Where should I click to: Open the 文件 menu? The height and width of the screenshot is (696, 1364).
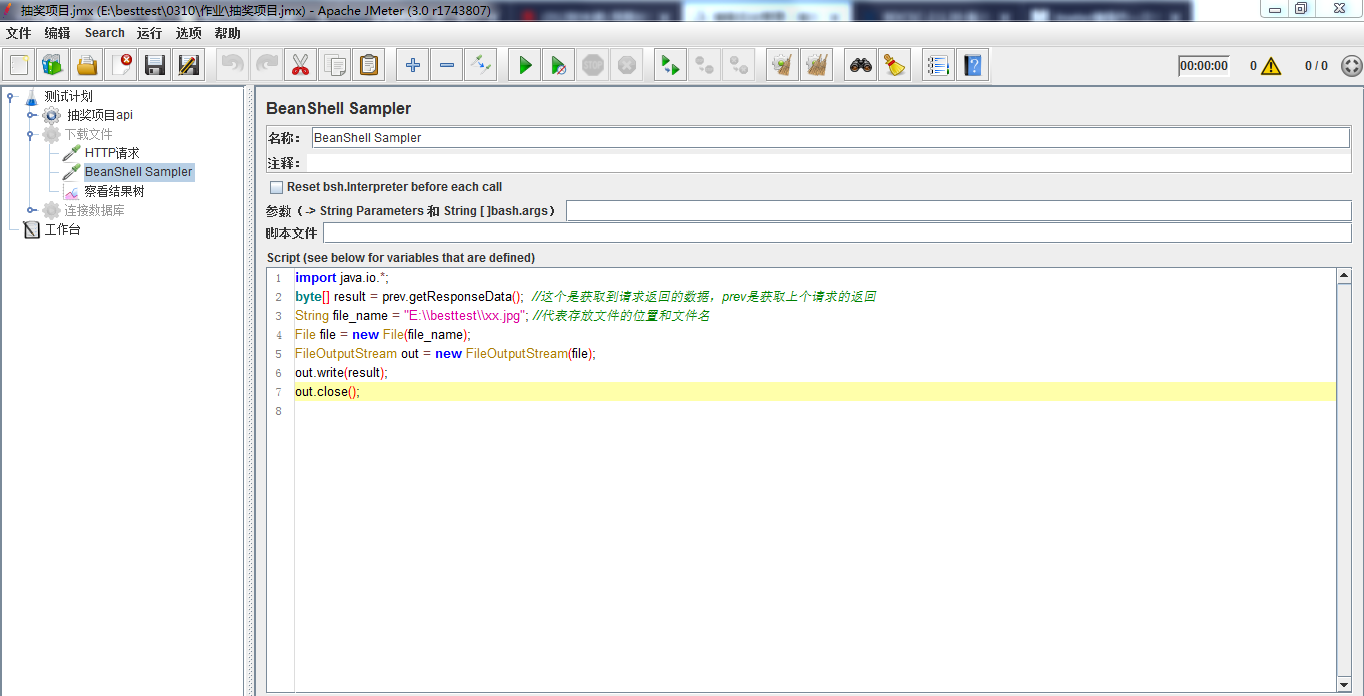18,33
